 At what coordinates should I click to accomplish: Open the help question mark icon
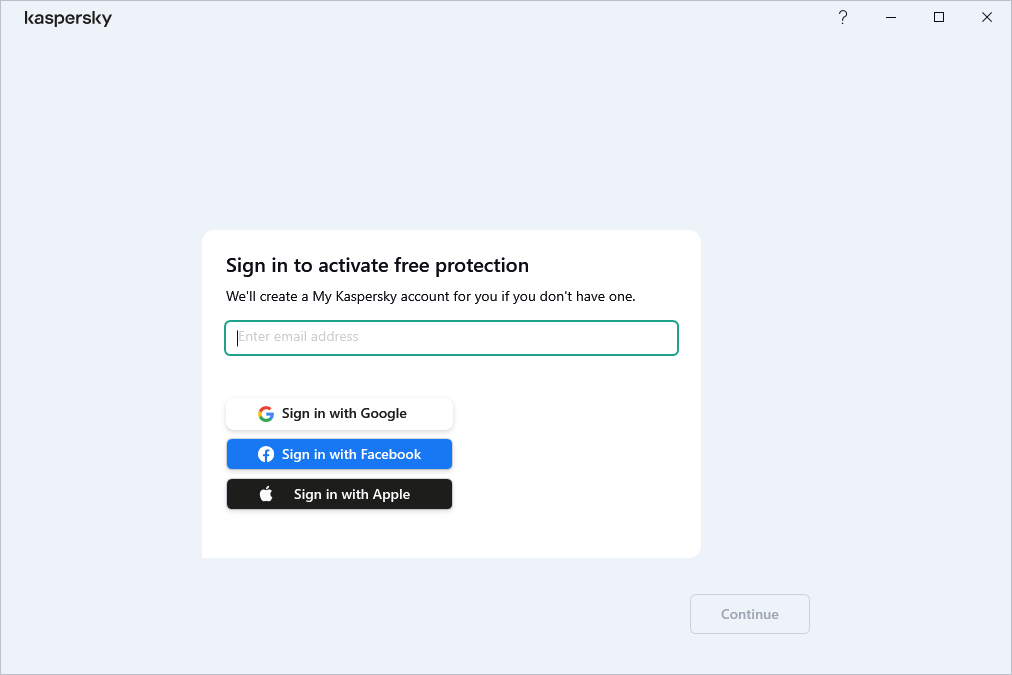[842, 17]
